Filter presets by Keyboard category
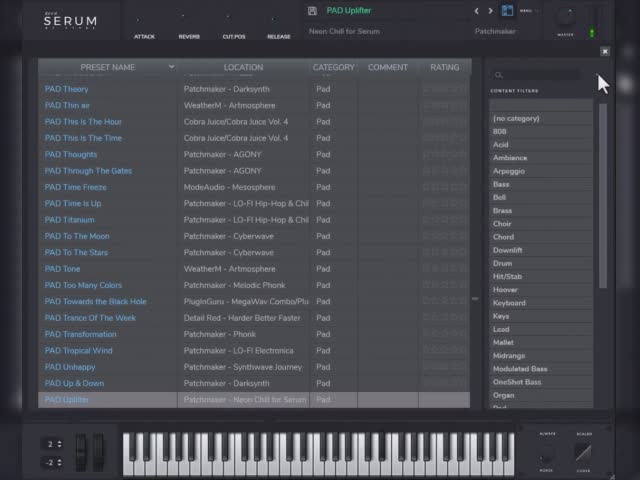The height and width of the screenshot is (480, 640). [541, 303]
